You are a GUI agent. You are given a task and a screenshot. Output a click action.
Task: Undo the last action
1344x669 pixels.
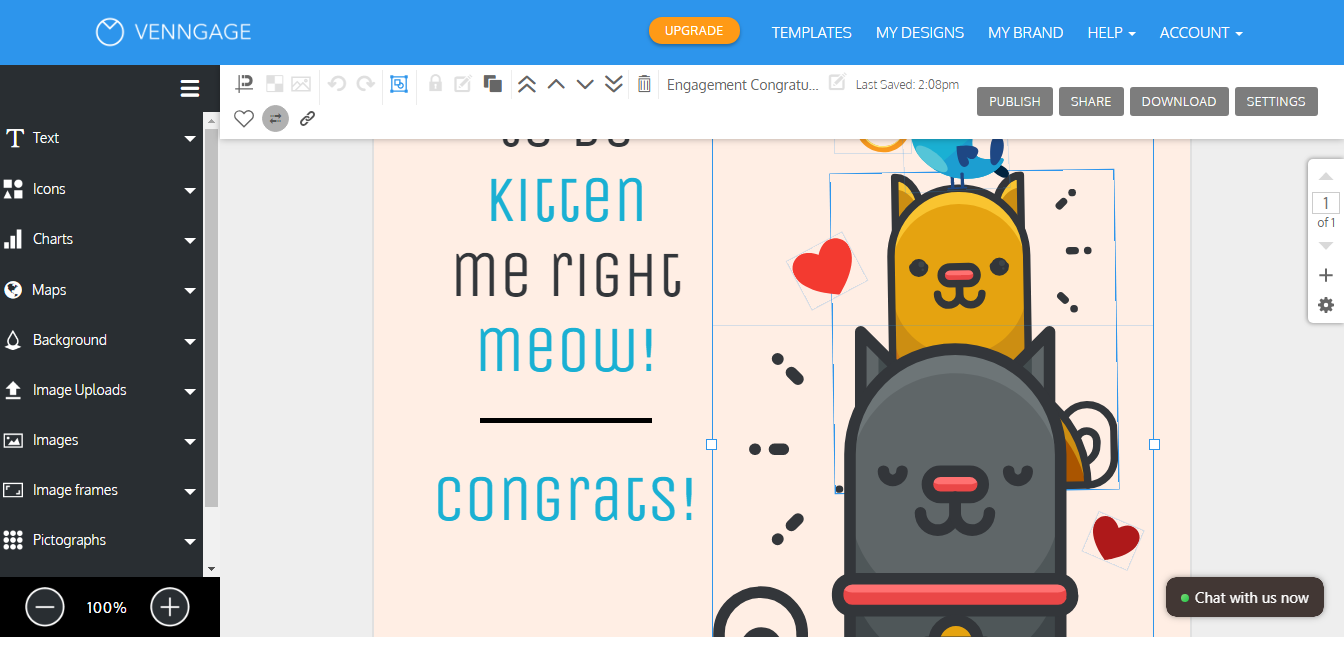tap(337, 84)
